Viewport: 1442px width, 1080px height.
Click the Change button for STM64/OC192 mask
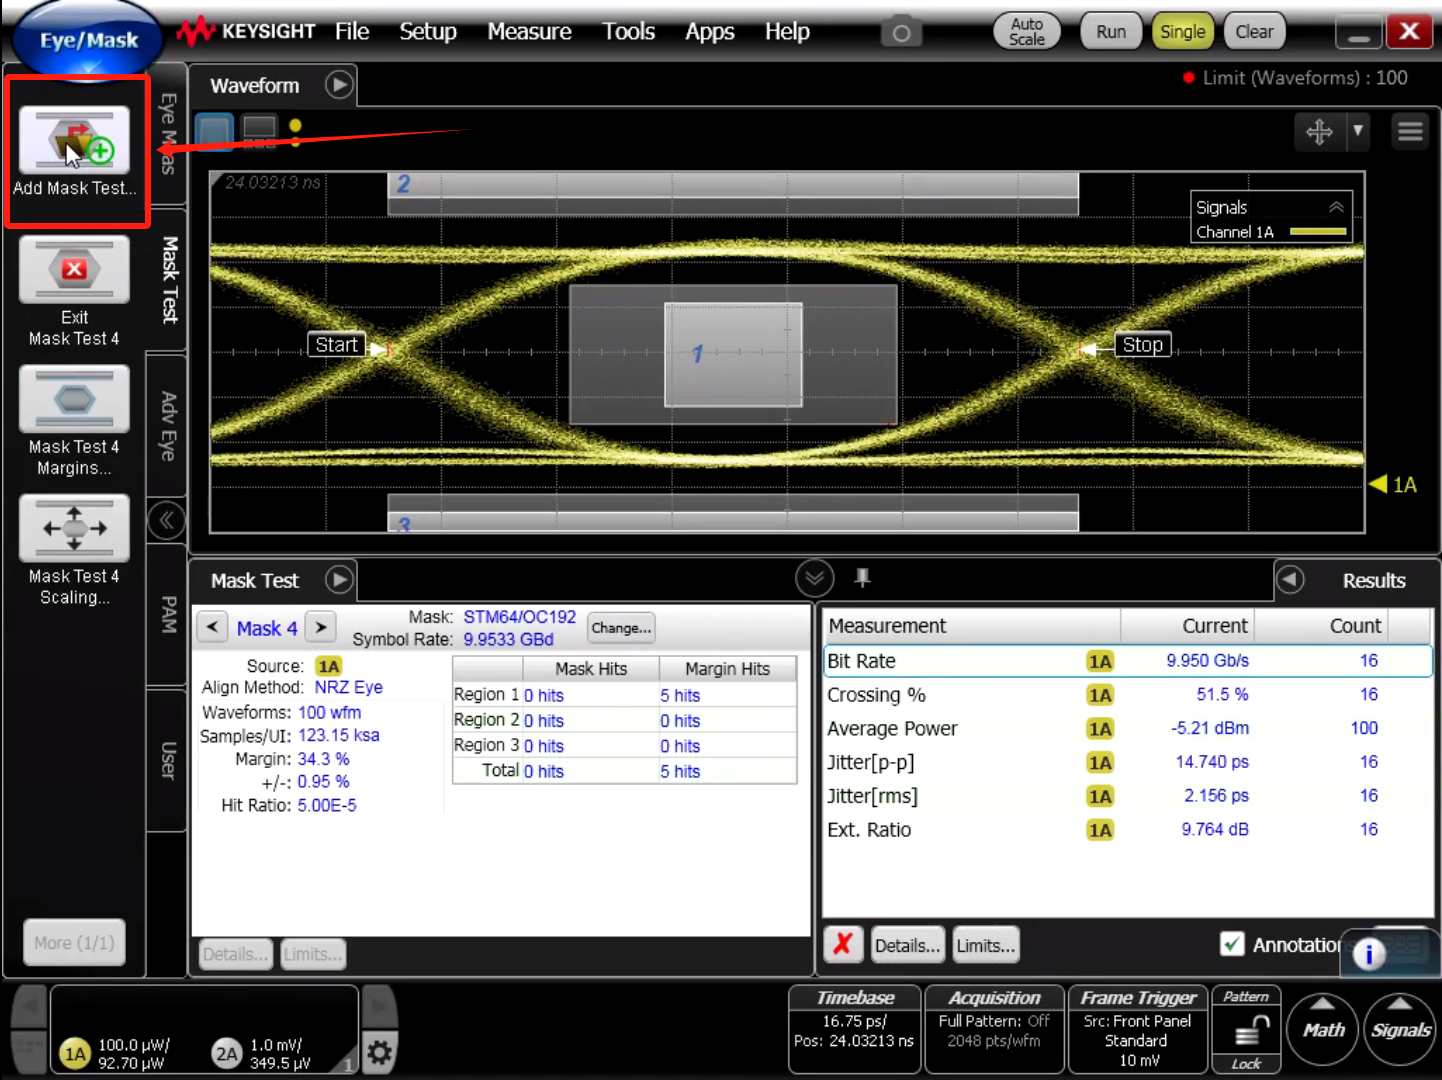620,628
